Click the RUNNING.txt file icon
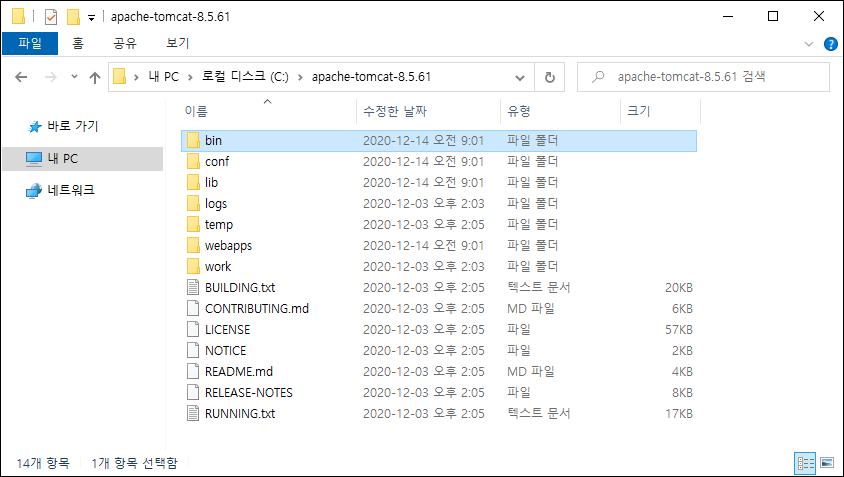Screen dimensions: 844x477 pyautogui.click(x=193, y=413)
